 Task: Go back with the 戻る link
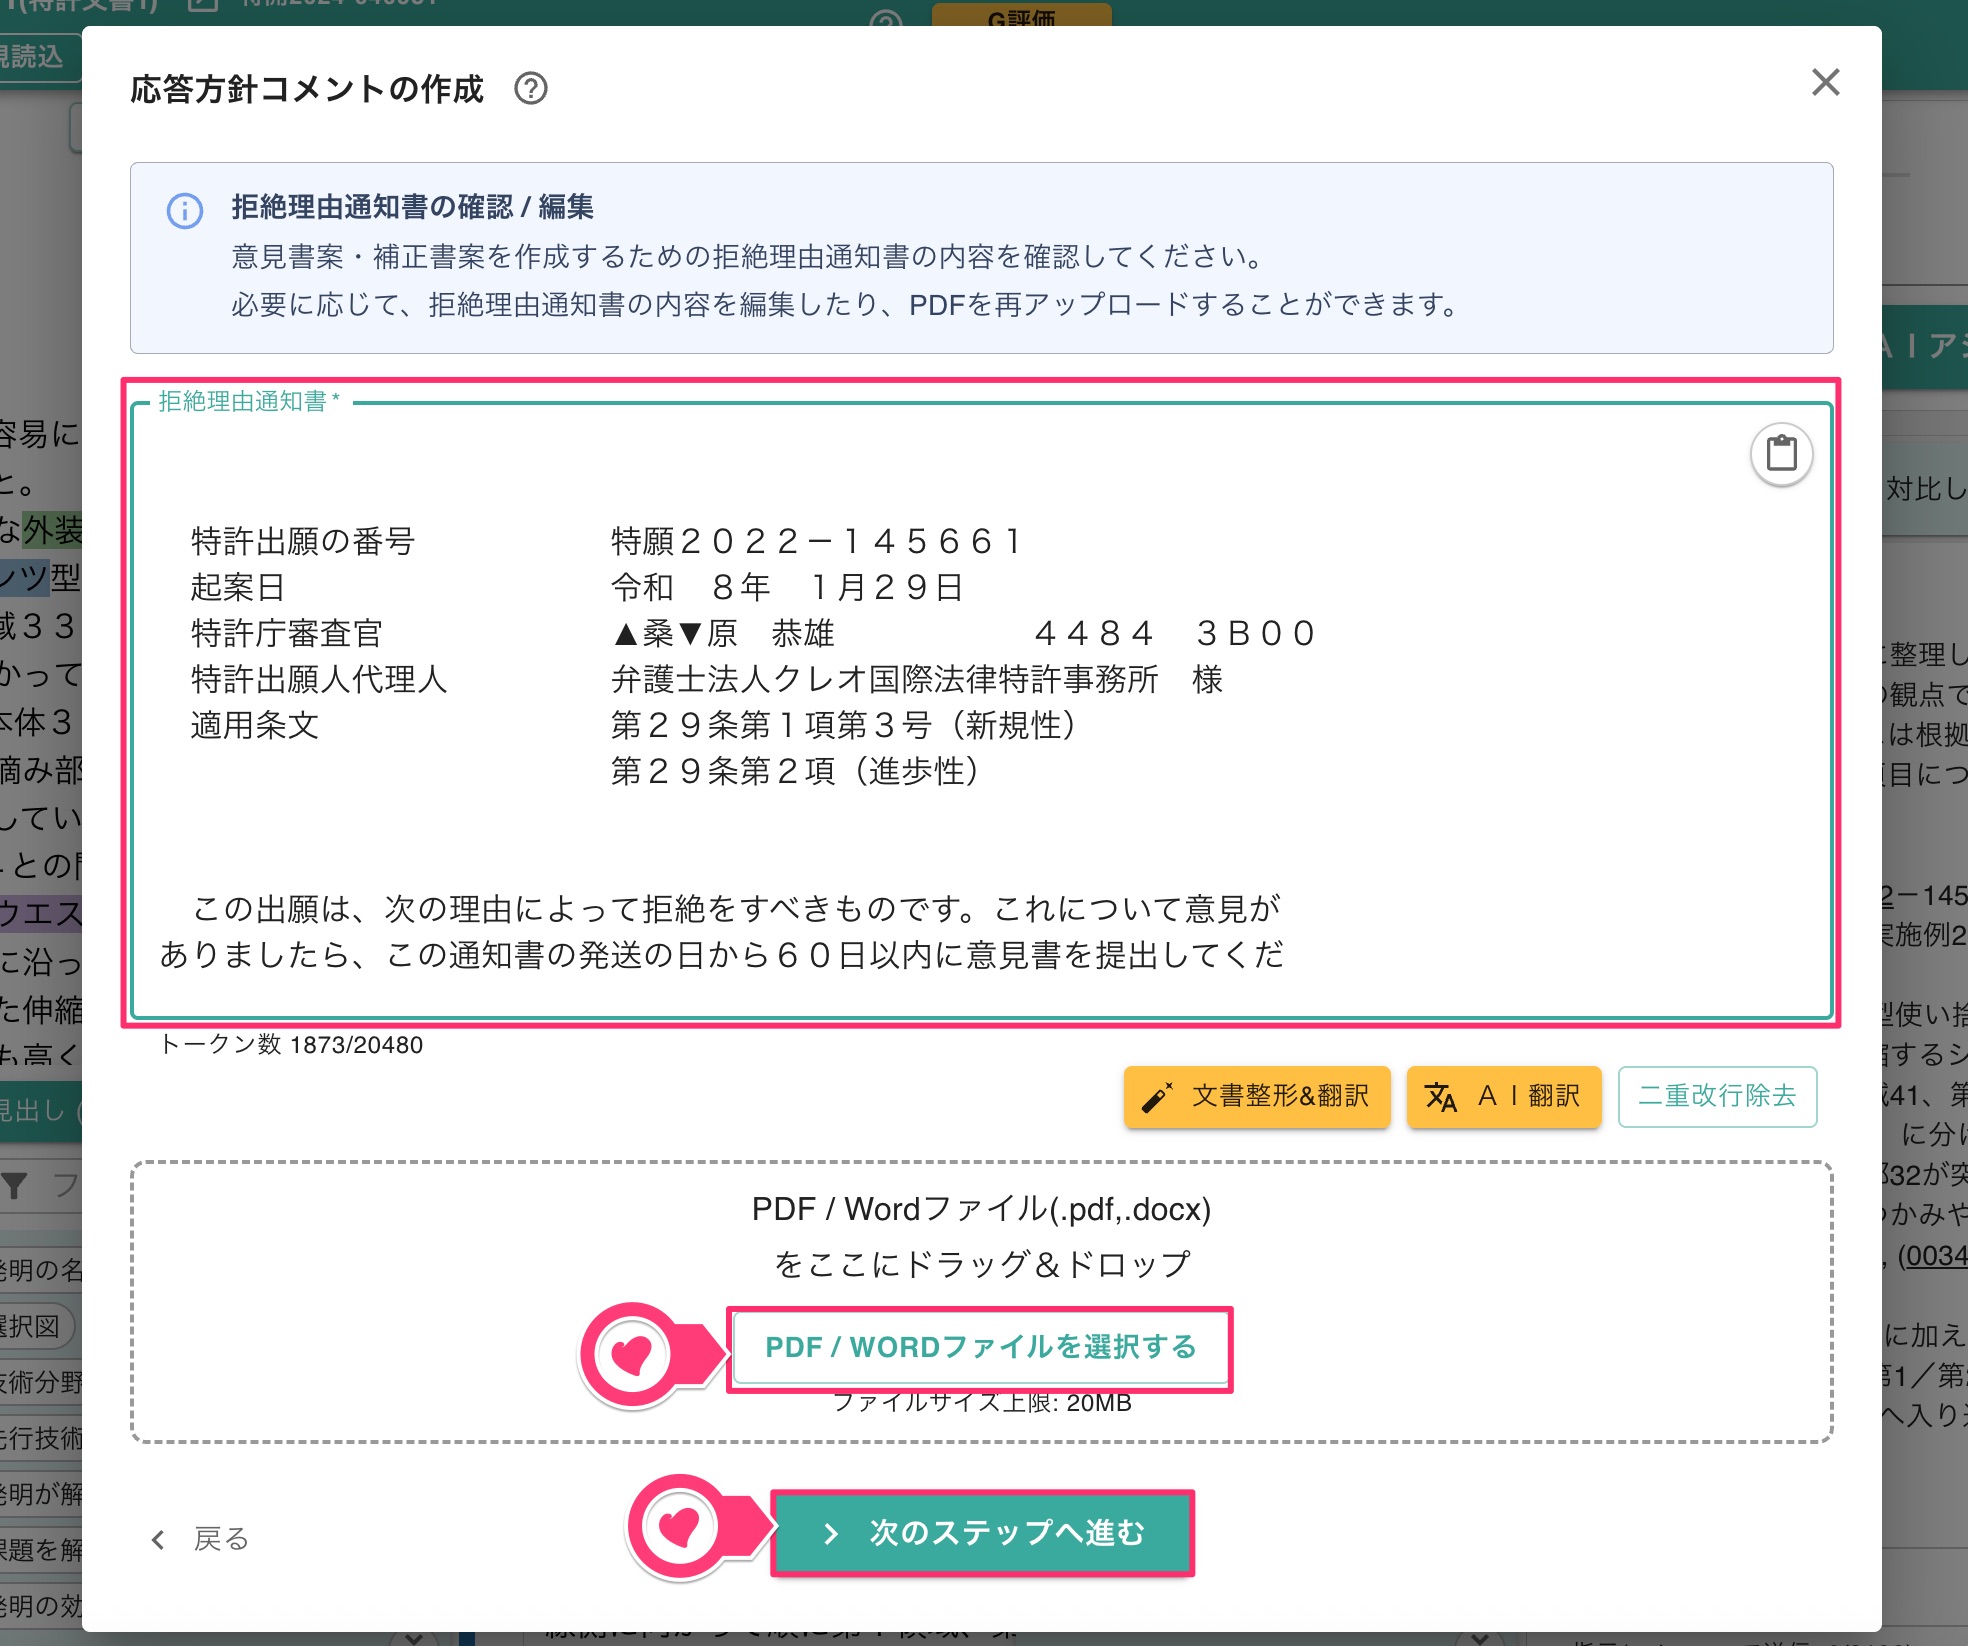coord(200,1539)
